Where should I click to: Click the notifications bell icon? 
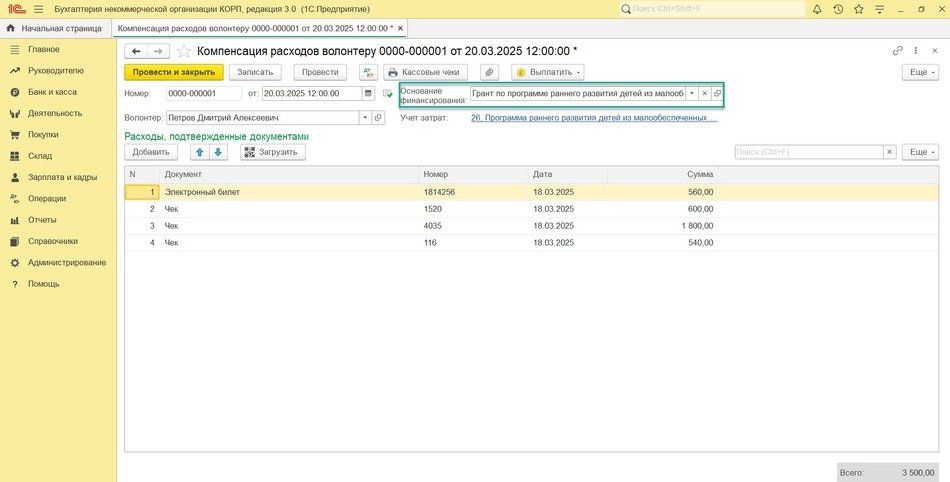(817, 9)
